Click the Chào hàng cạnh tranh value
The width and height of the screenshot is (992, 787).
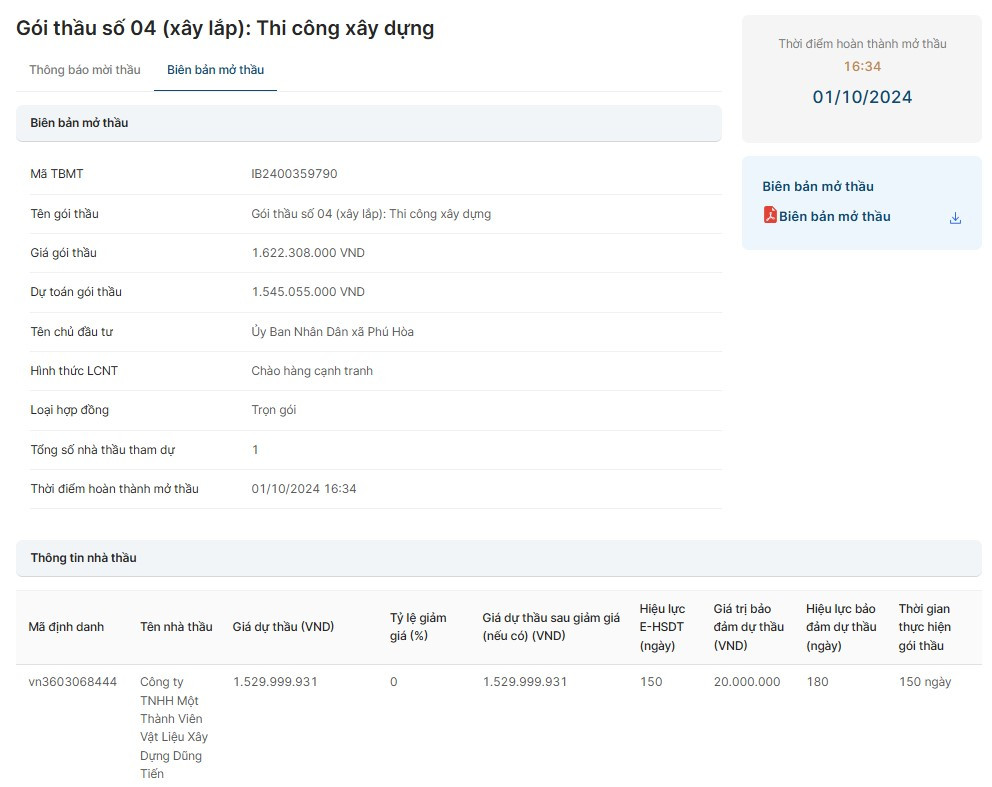[311, 371]
